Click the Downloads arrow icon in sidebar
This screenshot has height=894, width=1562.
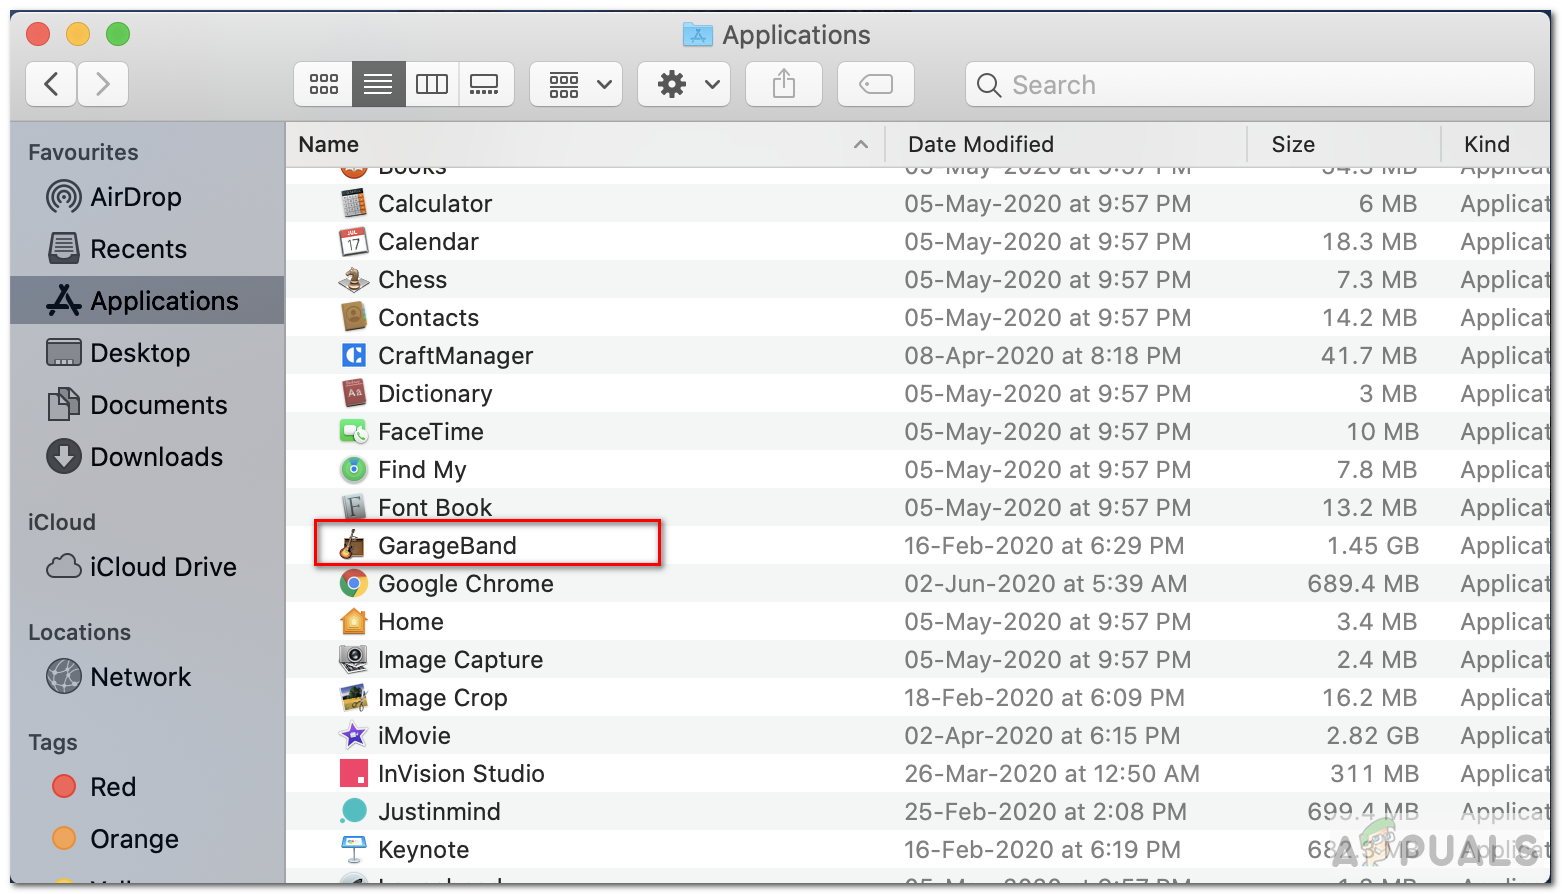pos(64,457)
